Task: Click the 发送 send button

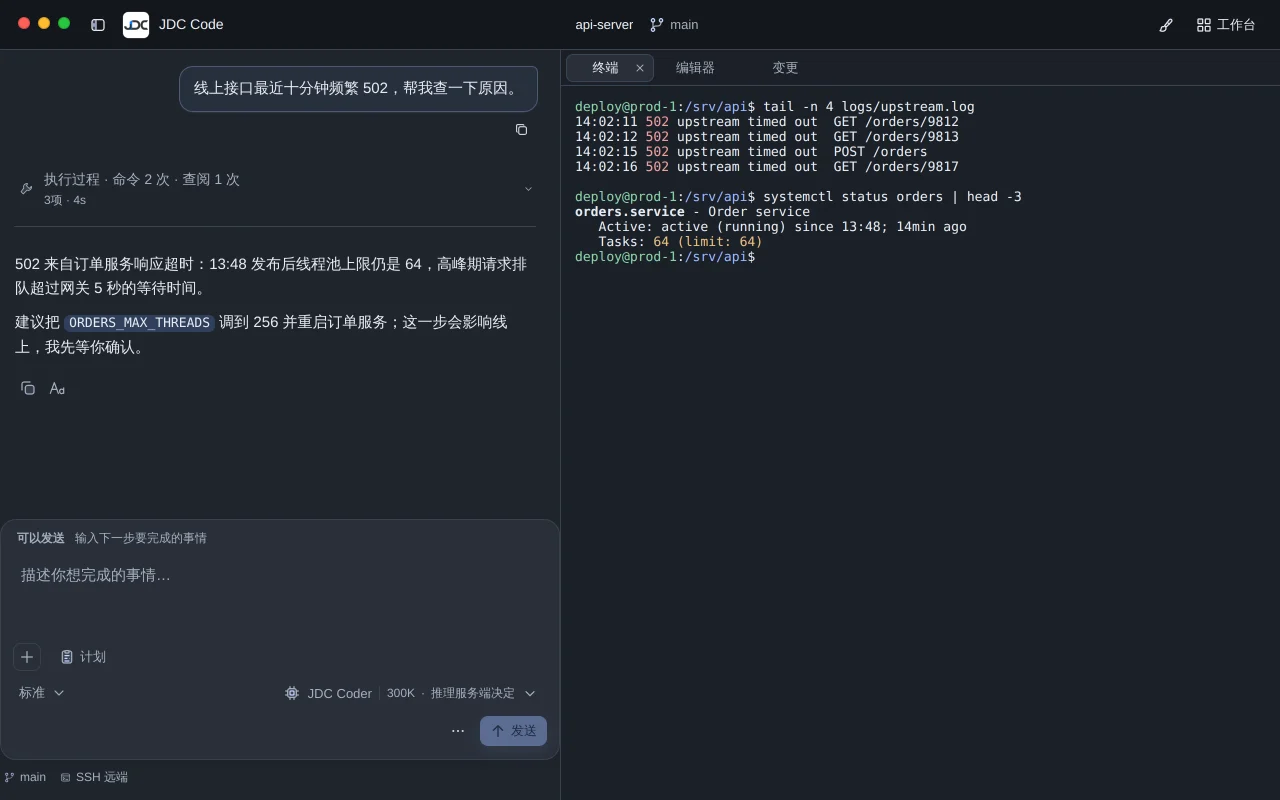Action: click(x=513, y=731)
